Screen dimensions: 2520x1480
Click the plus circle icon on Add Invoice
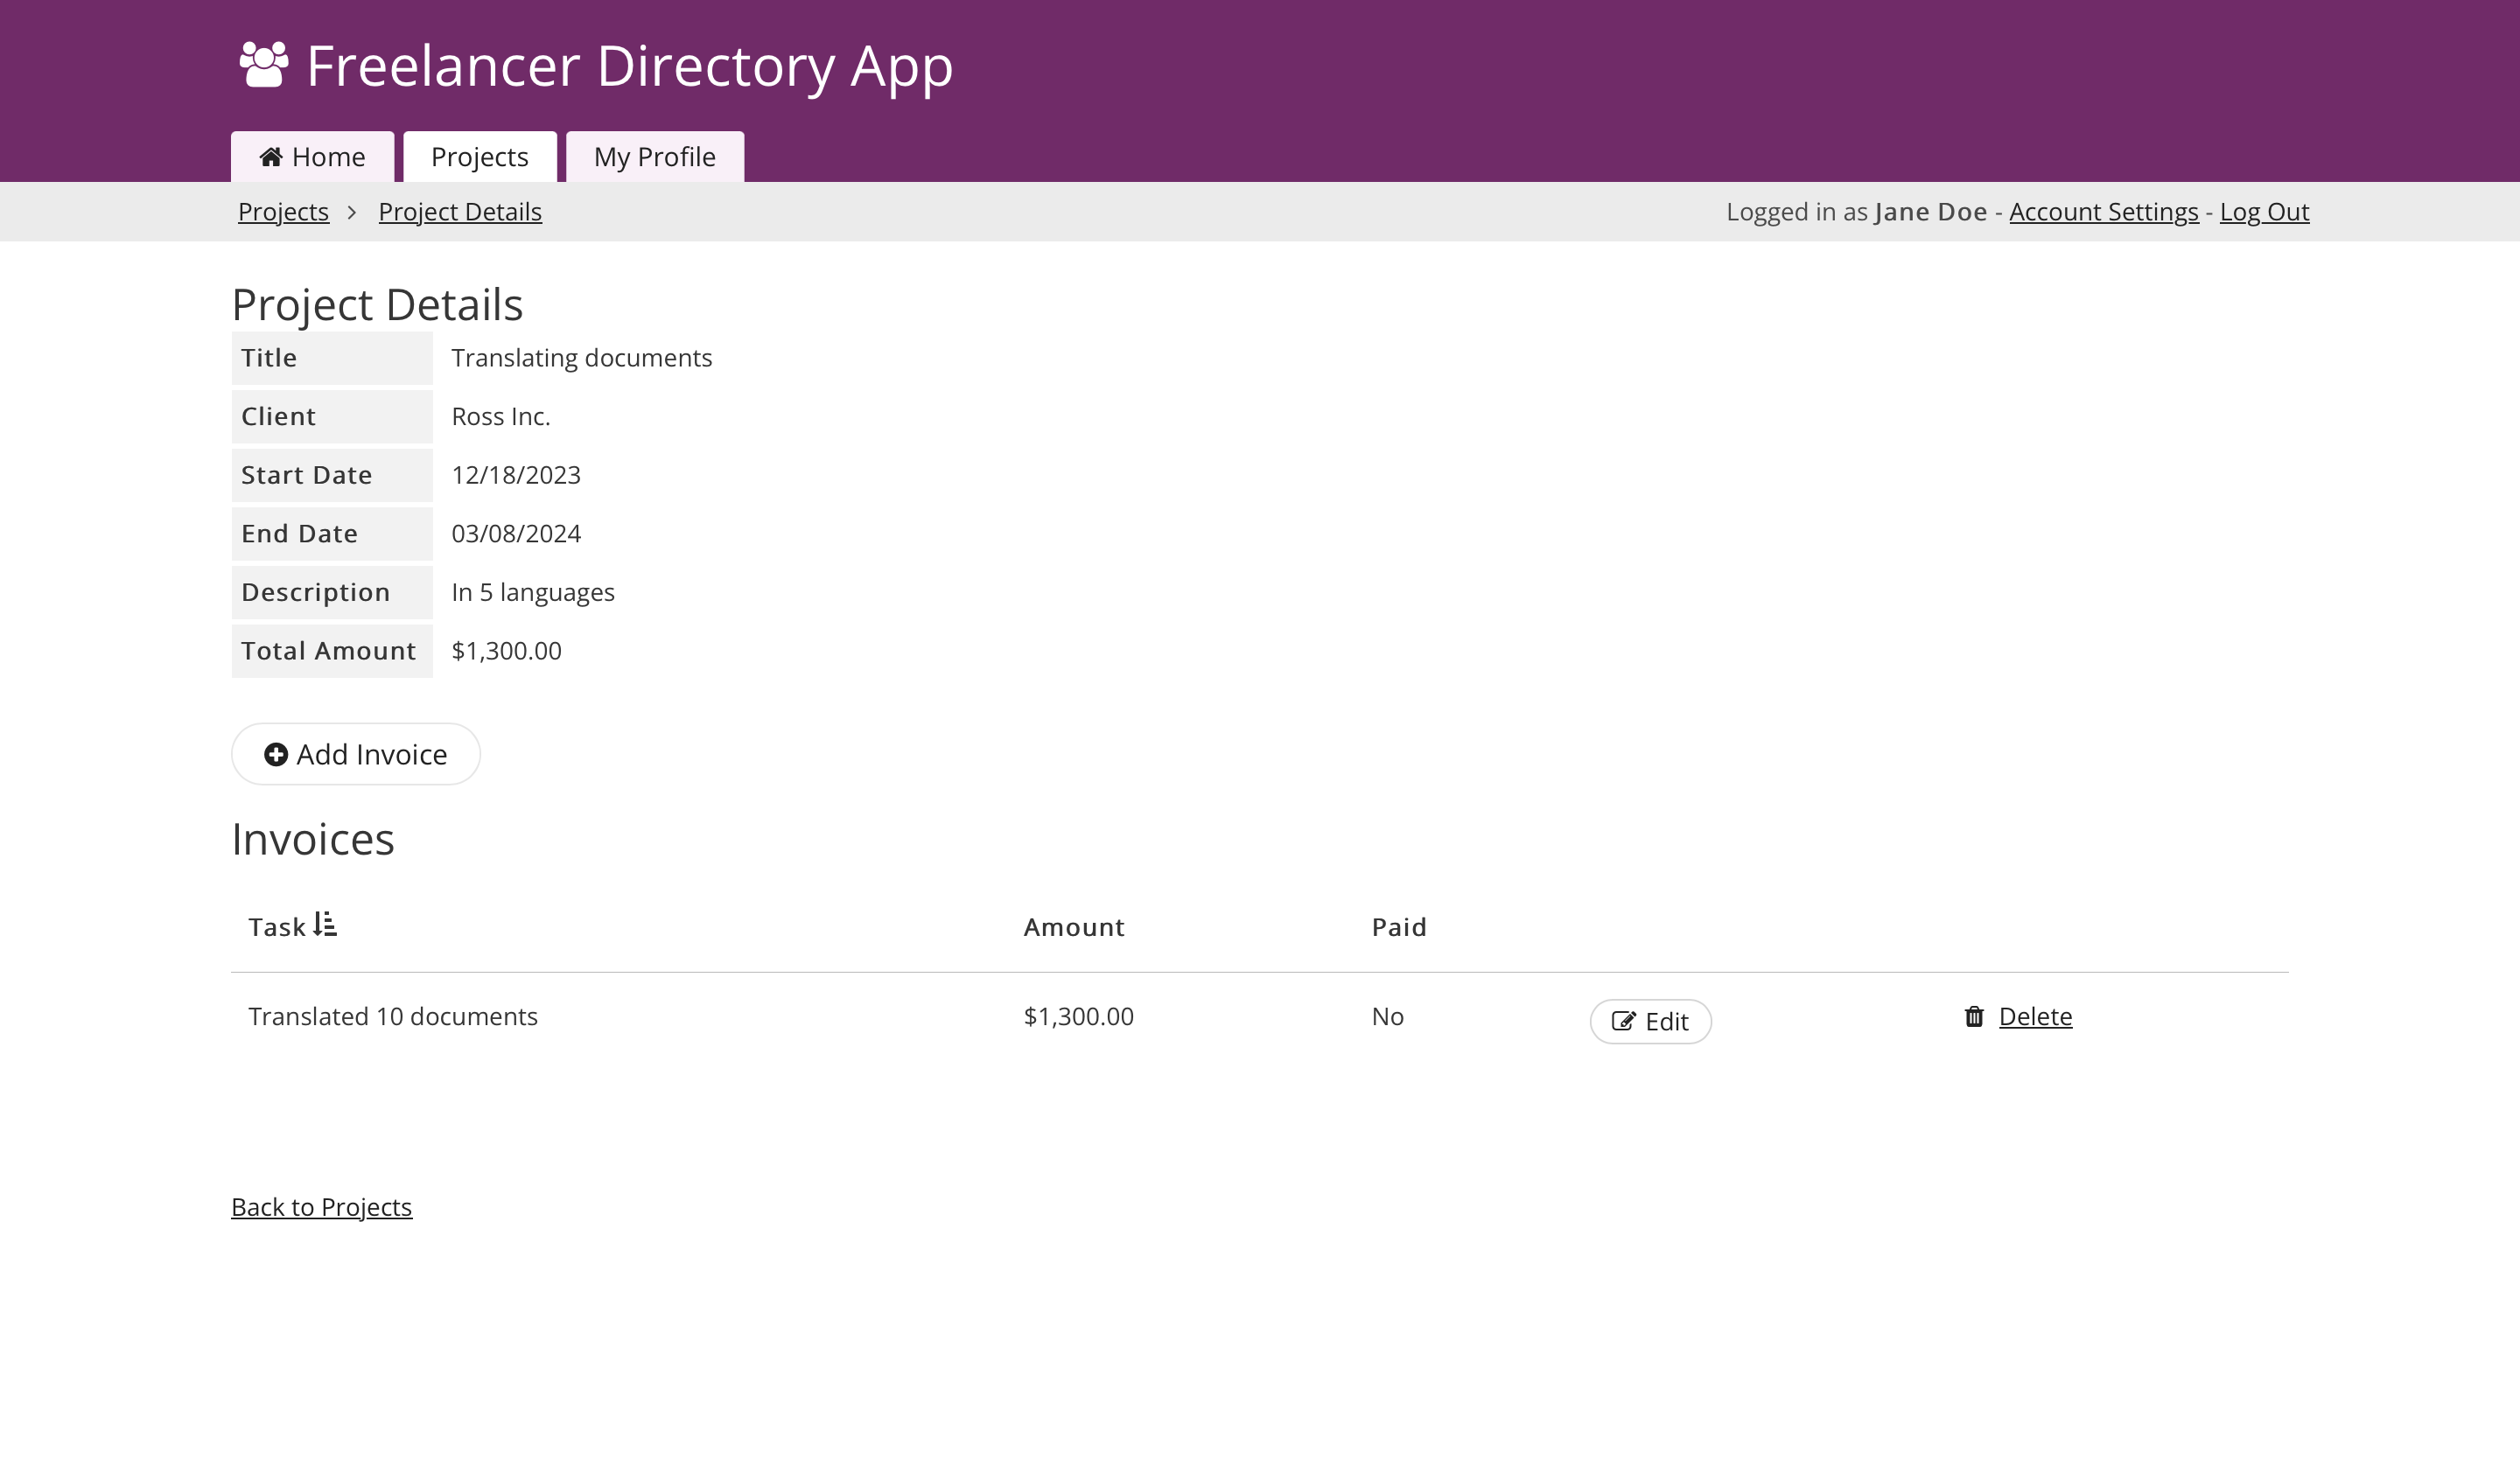[x=276, y=754]
